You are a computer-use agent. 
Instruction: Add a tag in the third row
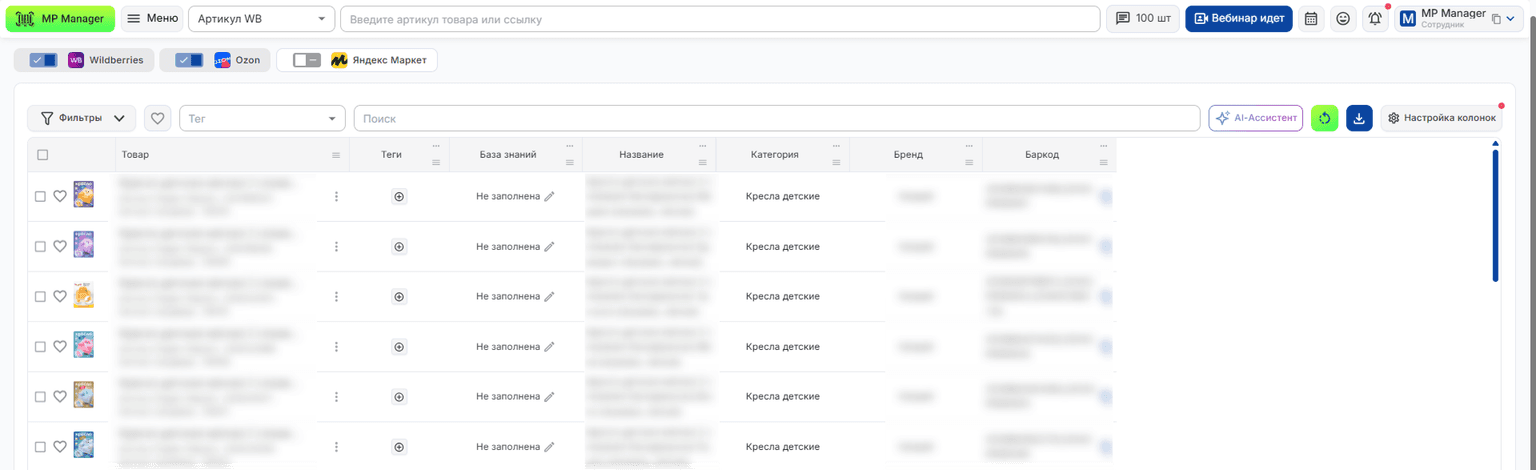coord(399,297)
